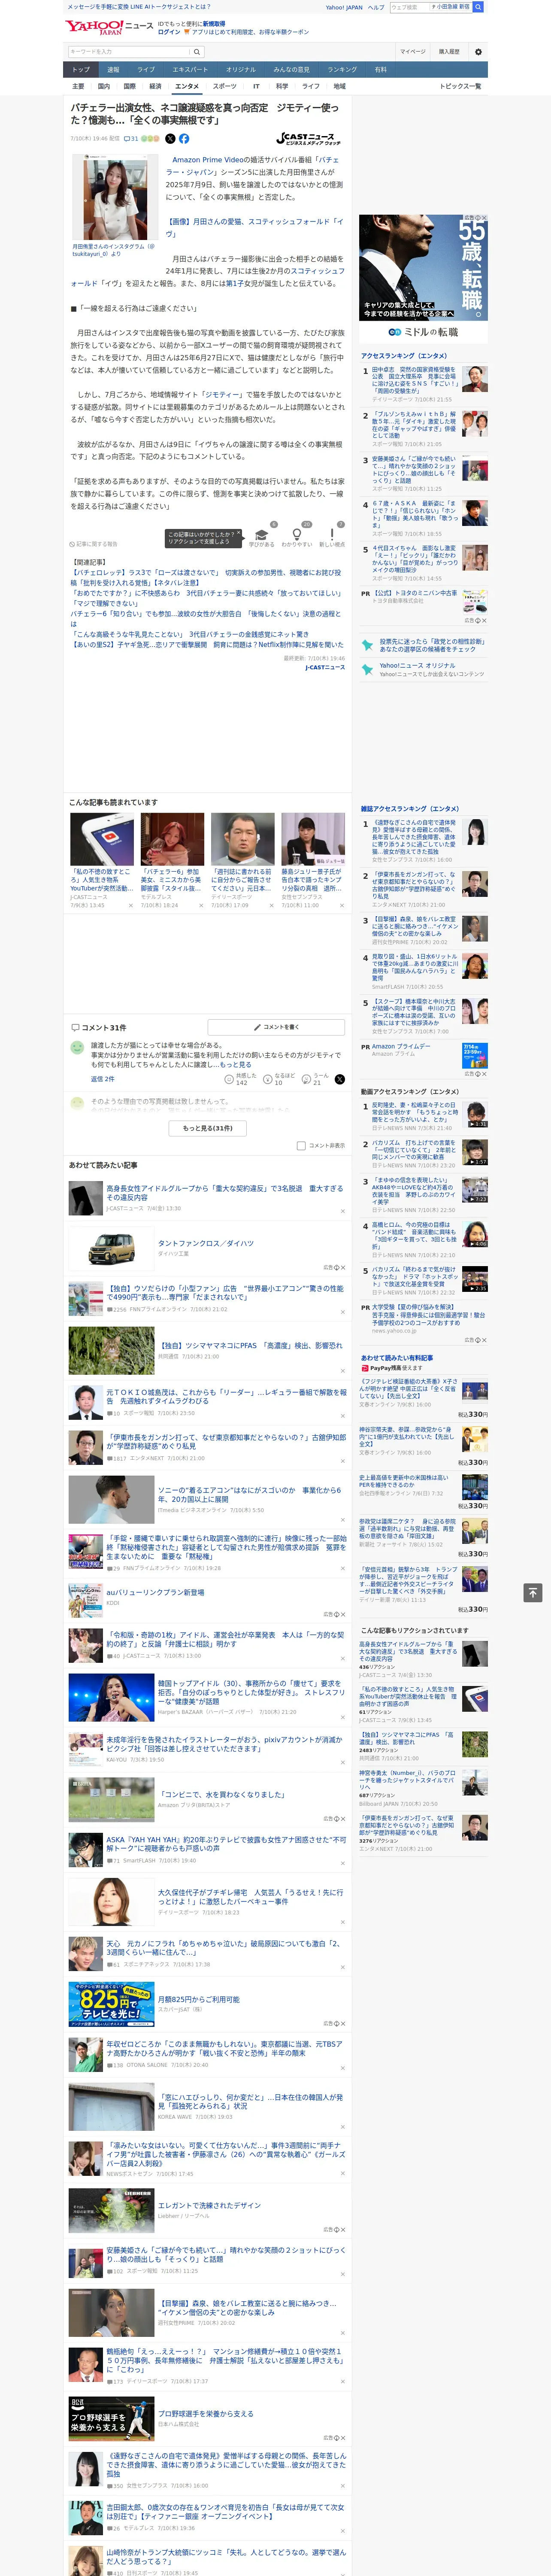Toggle the コメント非表示 checkbox
The height and width of the screenshot is (2576, 551).
pos(301,1146)
